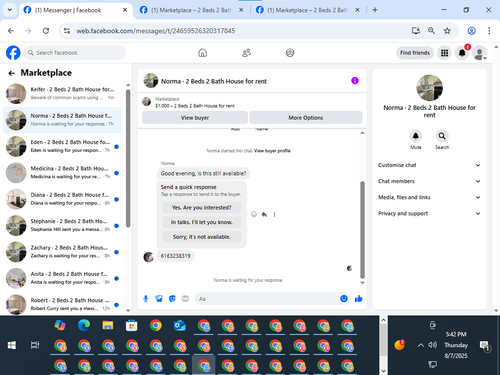Click the View buyer button
This screenshot has width=500, height=375.
[195, 118]
